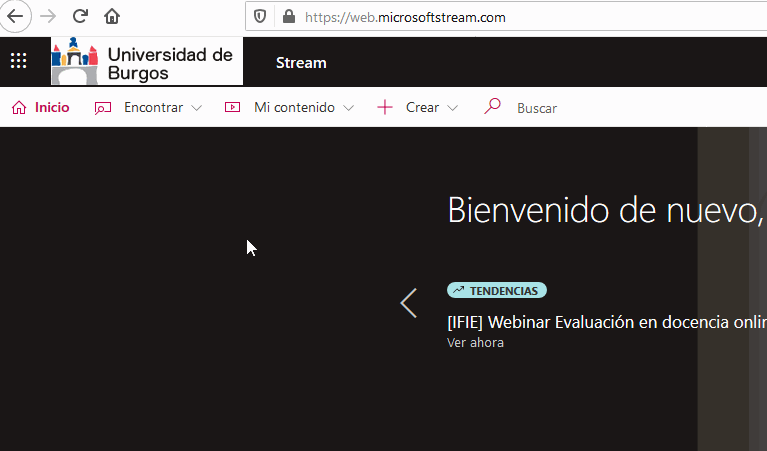
Task: Click the magnifying glass search icon
Action: click(492, 106)
